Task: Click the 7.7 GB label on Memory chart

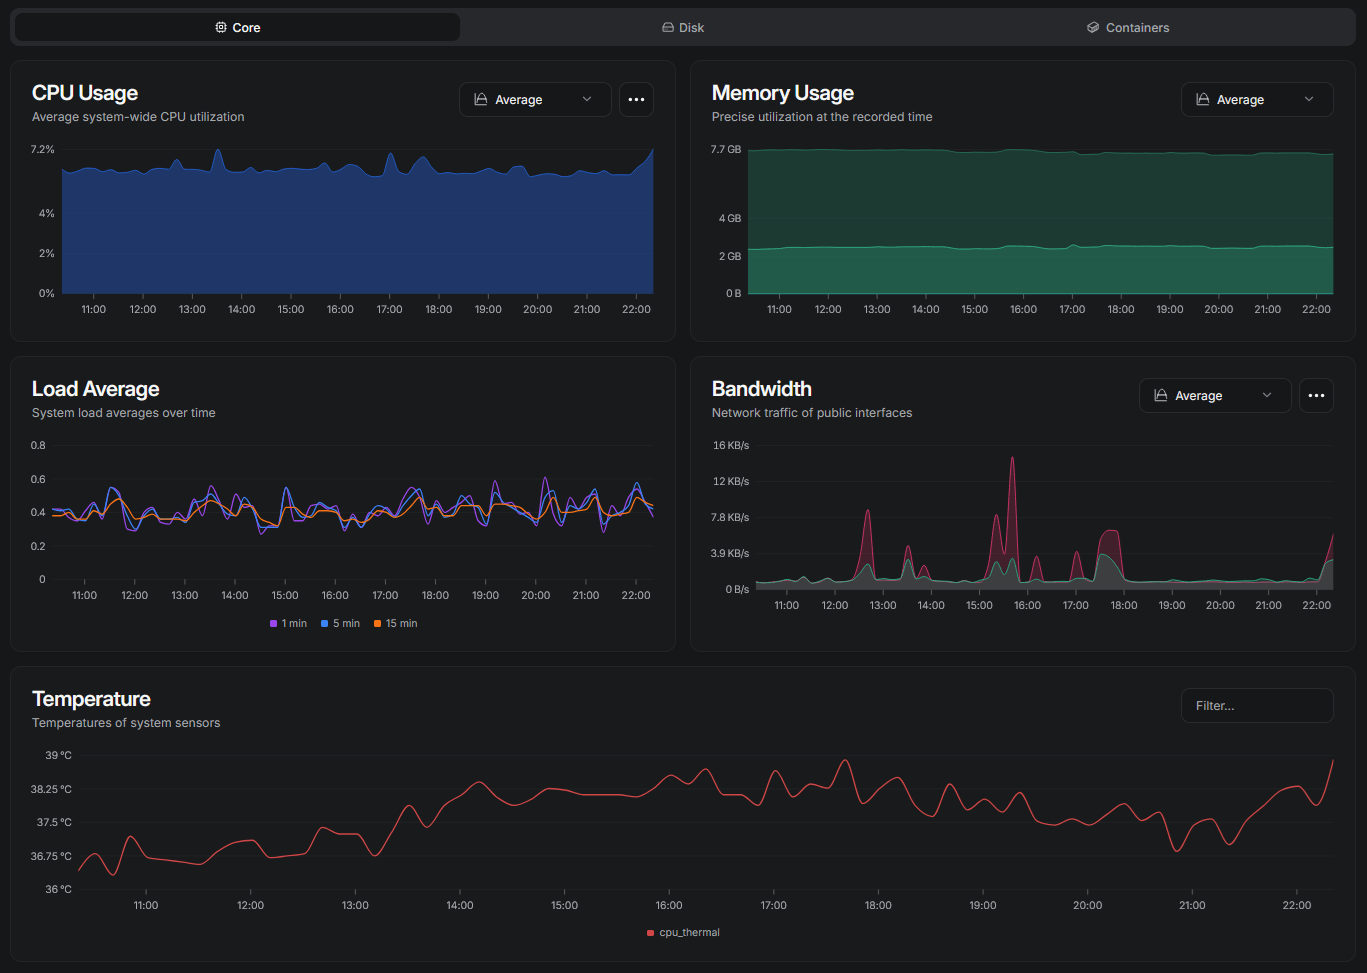Action: (x=726, y=149)
